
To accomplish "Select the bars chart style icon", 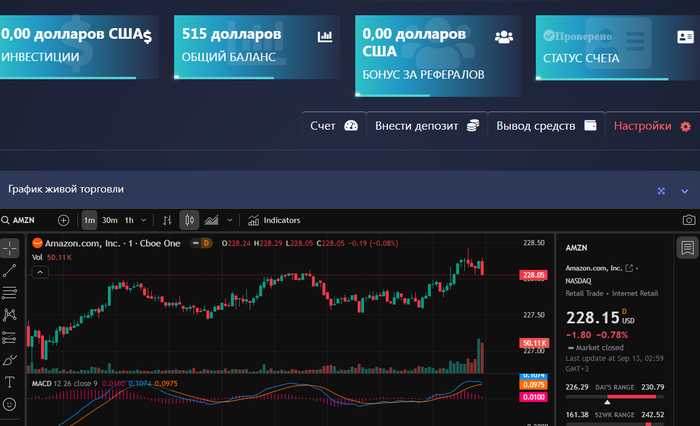I will click(167, 220).
